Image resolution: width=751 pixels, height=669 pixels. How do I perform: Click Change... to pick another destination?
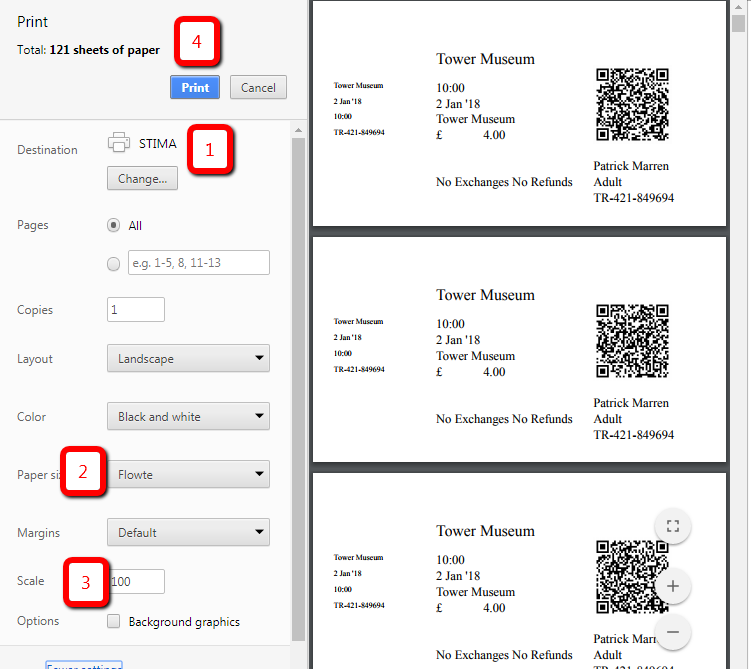pos(142,179)
